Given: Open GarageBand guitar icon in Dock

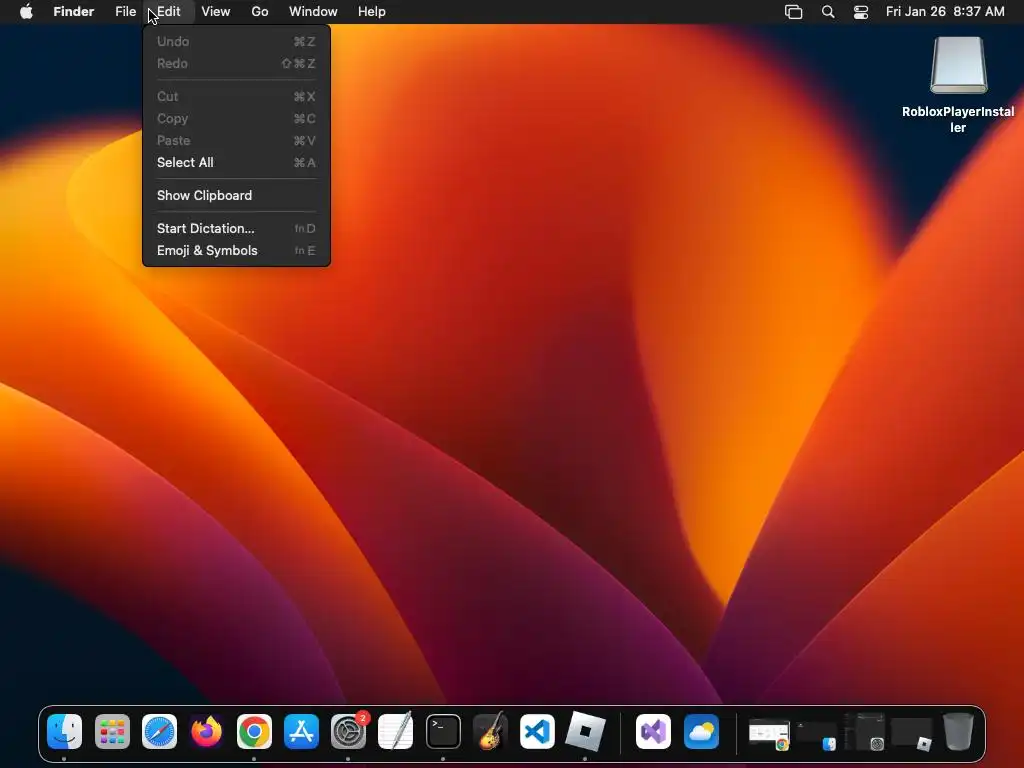Looking at the screenshot, I should coord(490,731).
